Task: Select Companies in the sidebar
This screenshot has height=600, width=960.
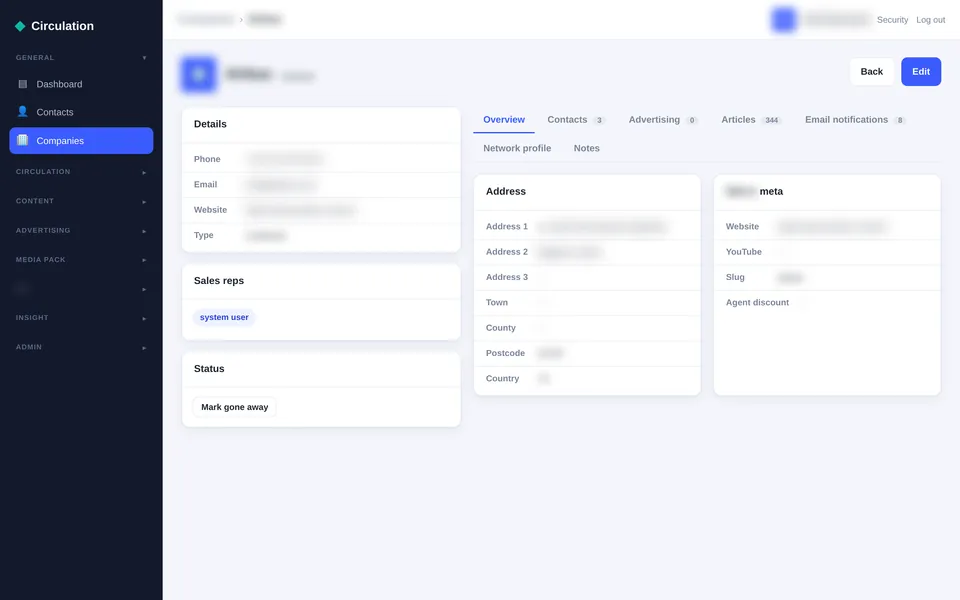Action: (81, 140)
